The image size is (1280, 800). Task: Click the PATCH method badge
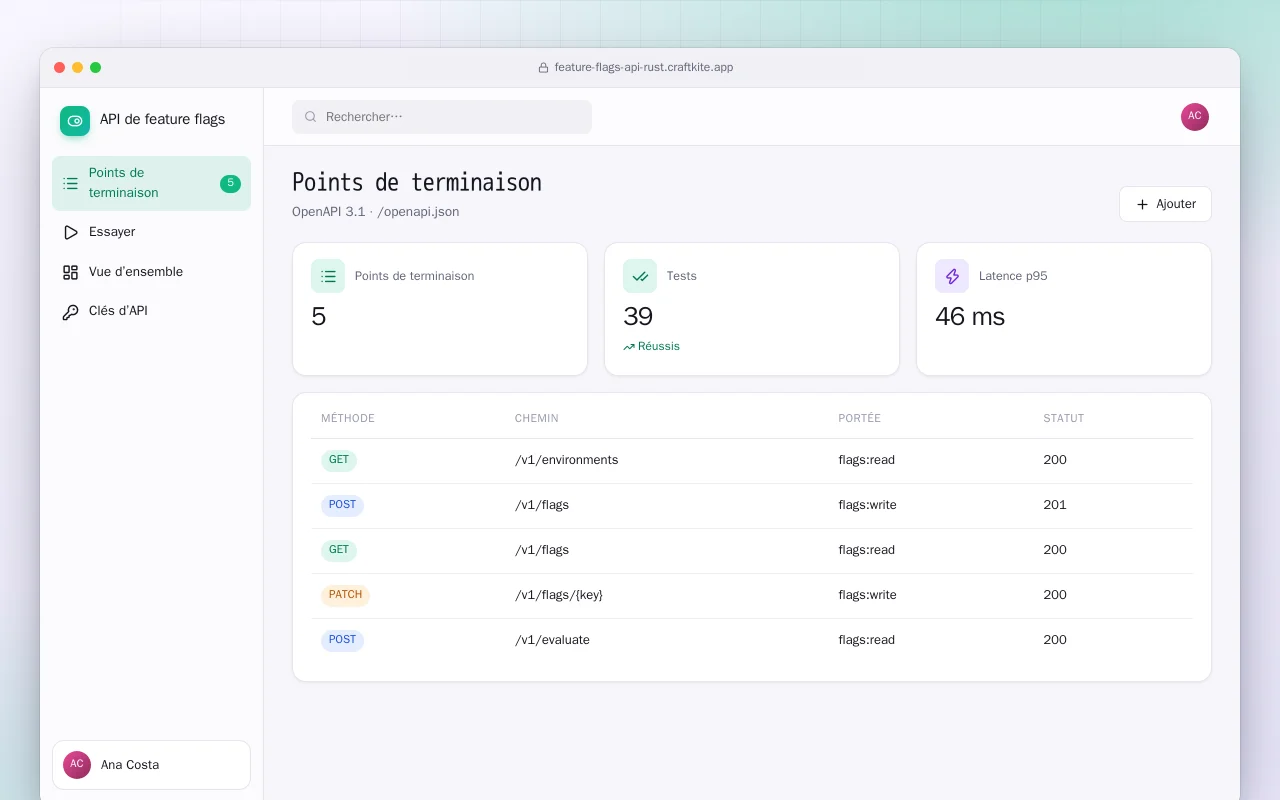345,596
